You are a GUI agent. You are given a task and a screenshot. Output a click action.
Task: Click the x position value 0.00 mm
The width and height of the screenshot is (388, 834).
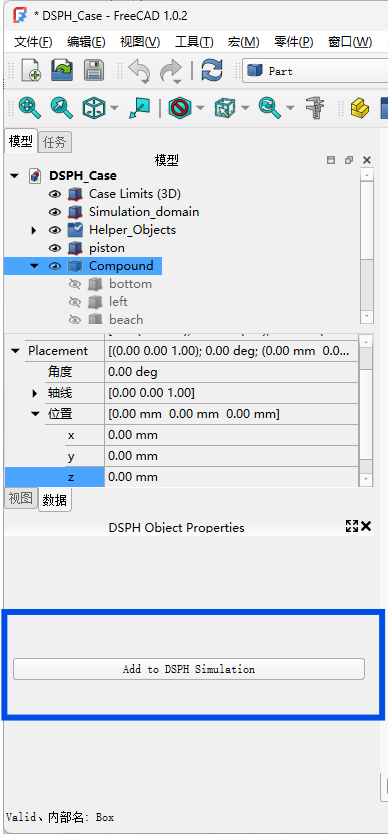[x=232, y=435]
